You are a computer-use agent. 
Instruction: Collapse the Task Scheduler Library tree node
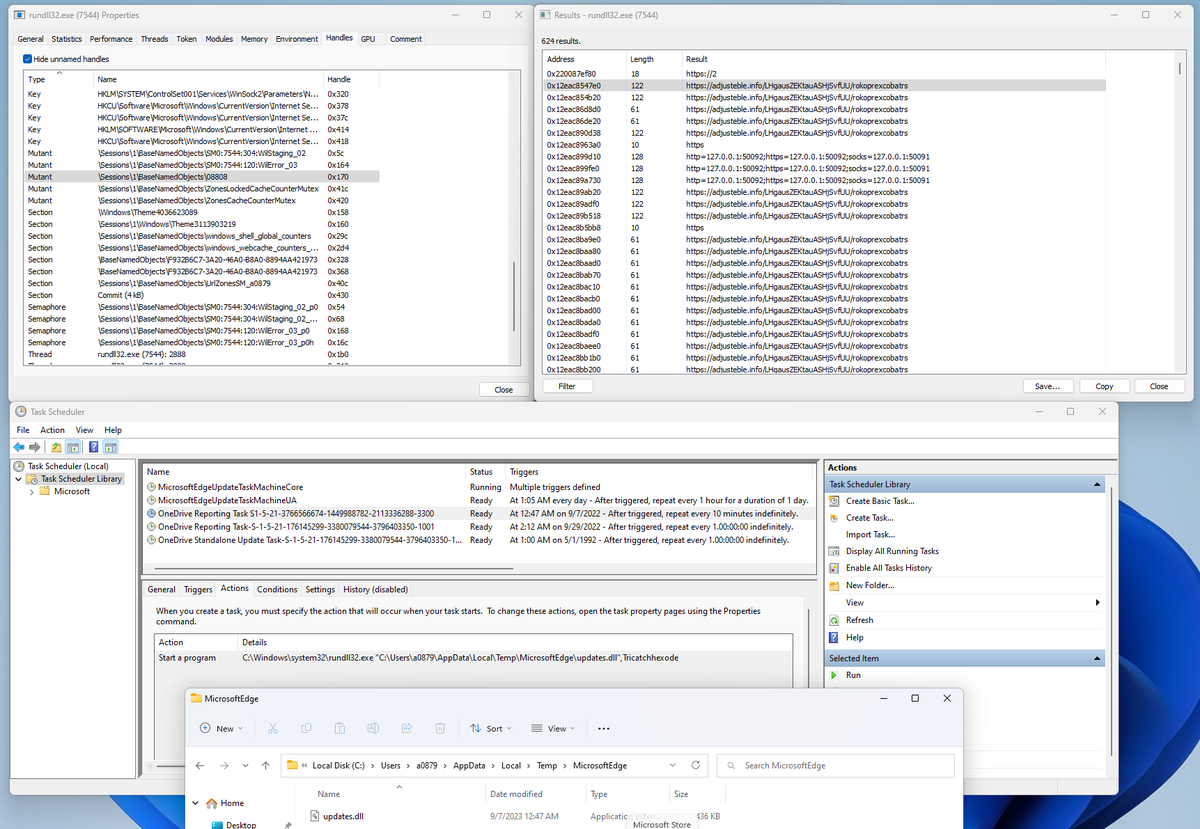point(18,479)
